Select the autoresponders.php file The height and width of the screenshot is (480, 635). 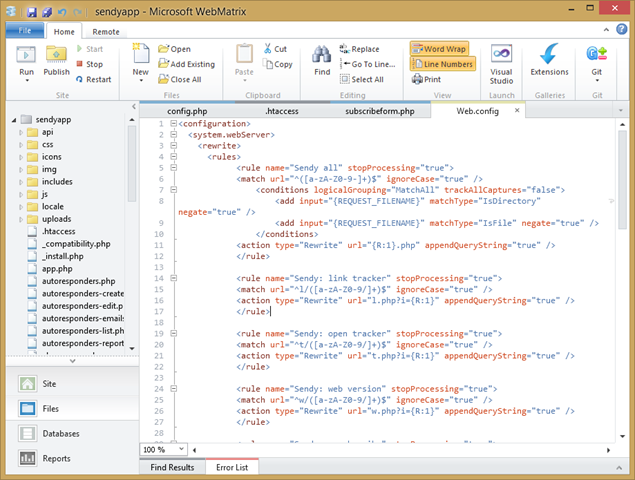click(79, 281)
